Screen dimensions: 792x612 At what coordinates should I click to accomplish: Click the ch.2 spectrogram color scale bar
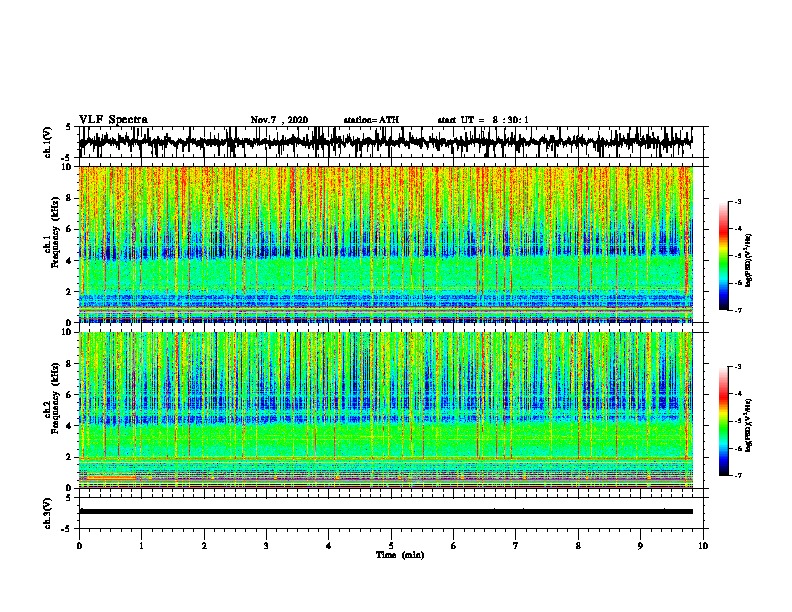tap(724, 421)
